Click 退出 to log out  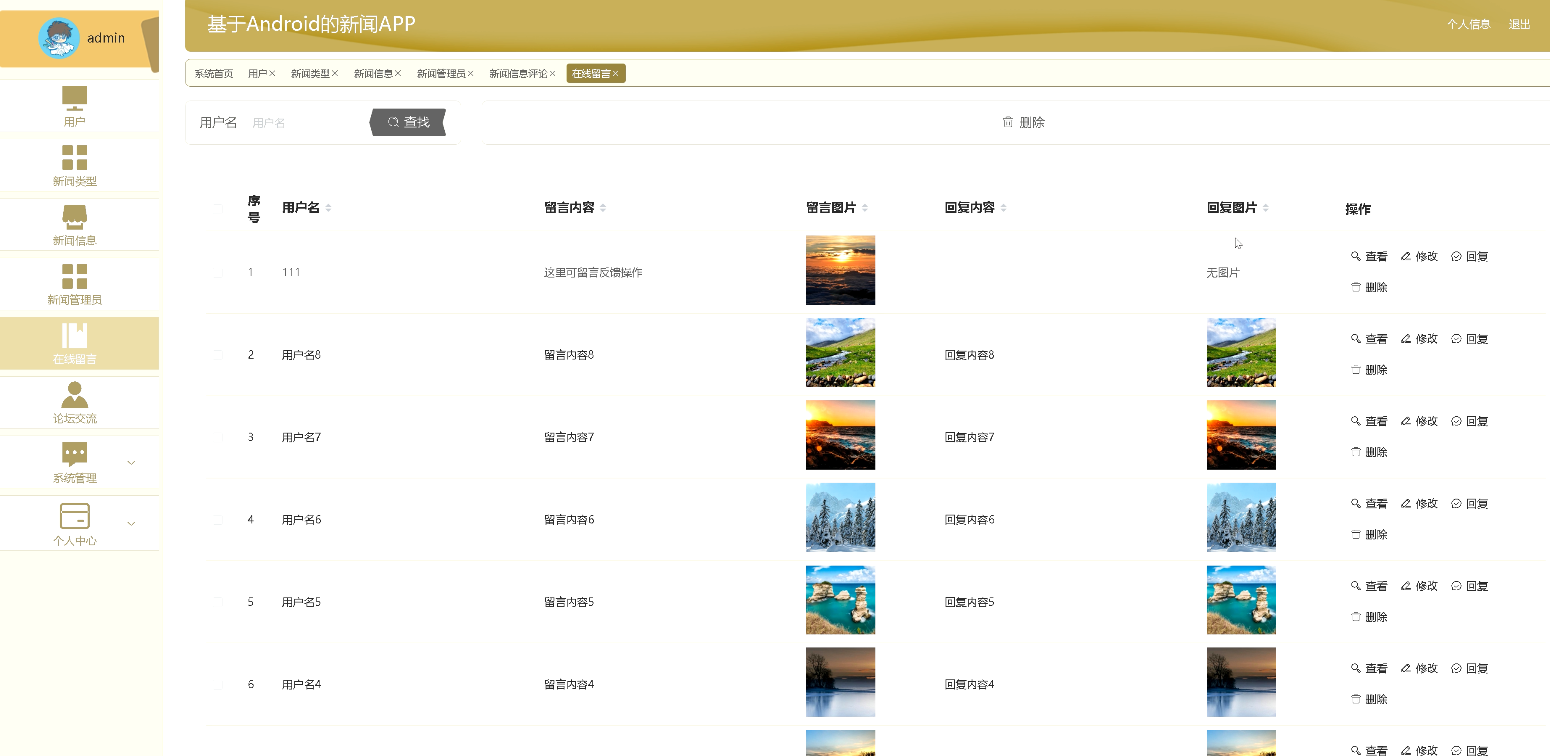click(x=1519, y=24)
